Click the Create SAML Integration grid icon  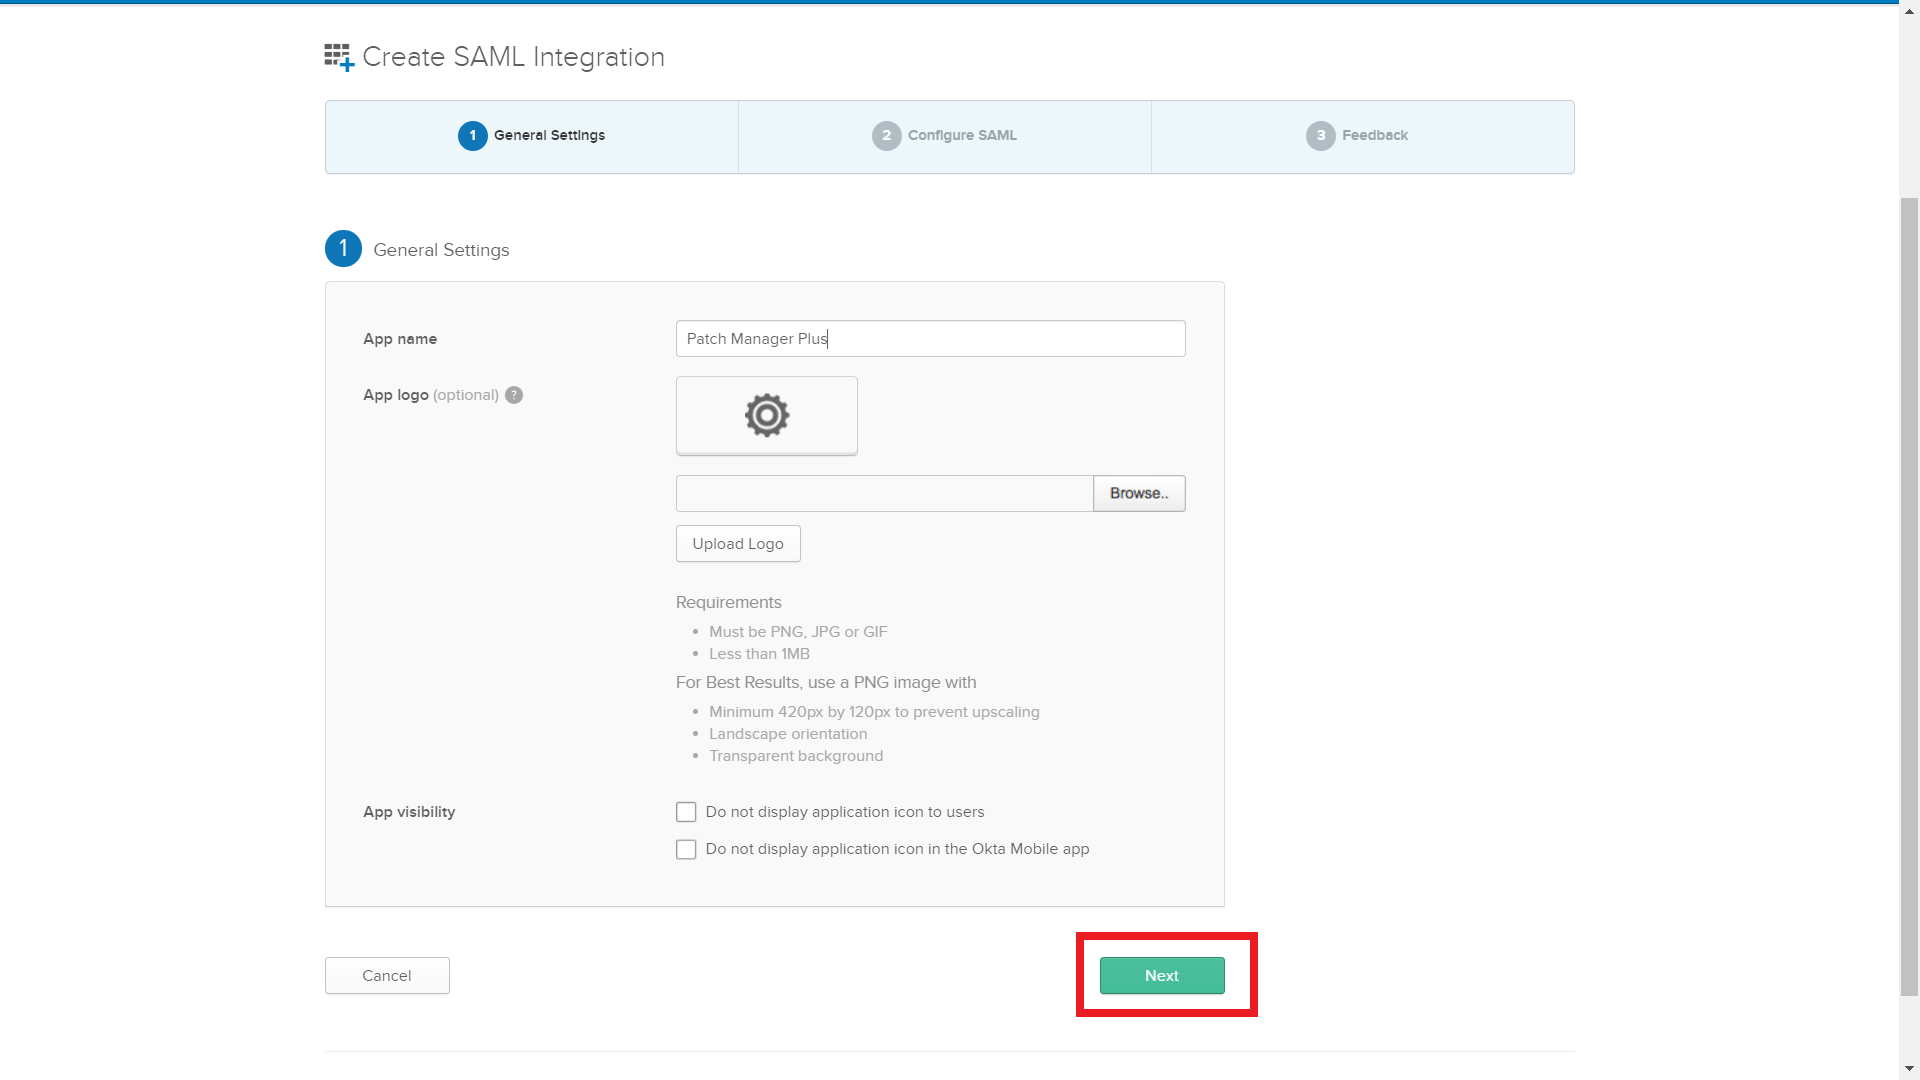click(339, 57)
